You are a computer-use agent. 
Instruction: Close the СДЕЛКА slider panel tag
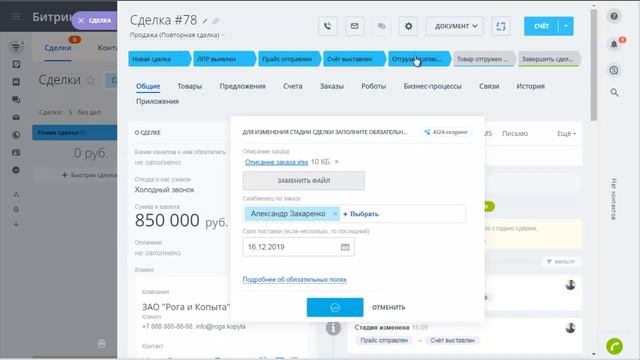(x=81, y=20)
